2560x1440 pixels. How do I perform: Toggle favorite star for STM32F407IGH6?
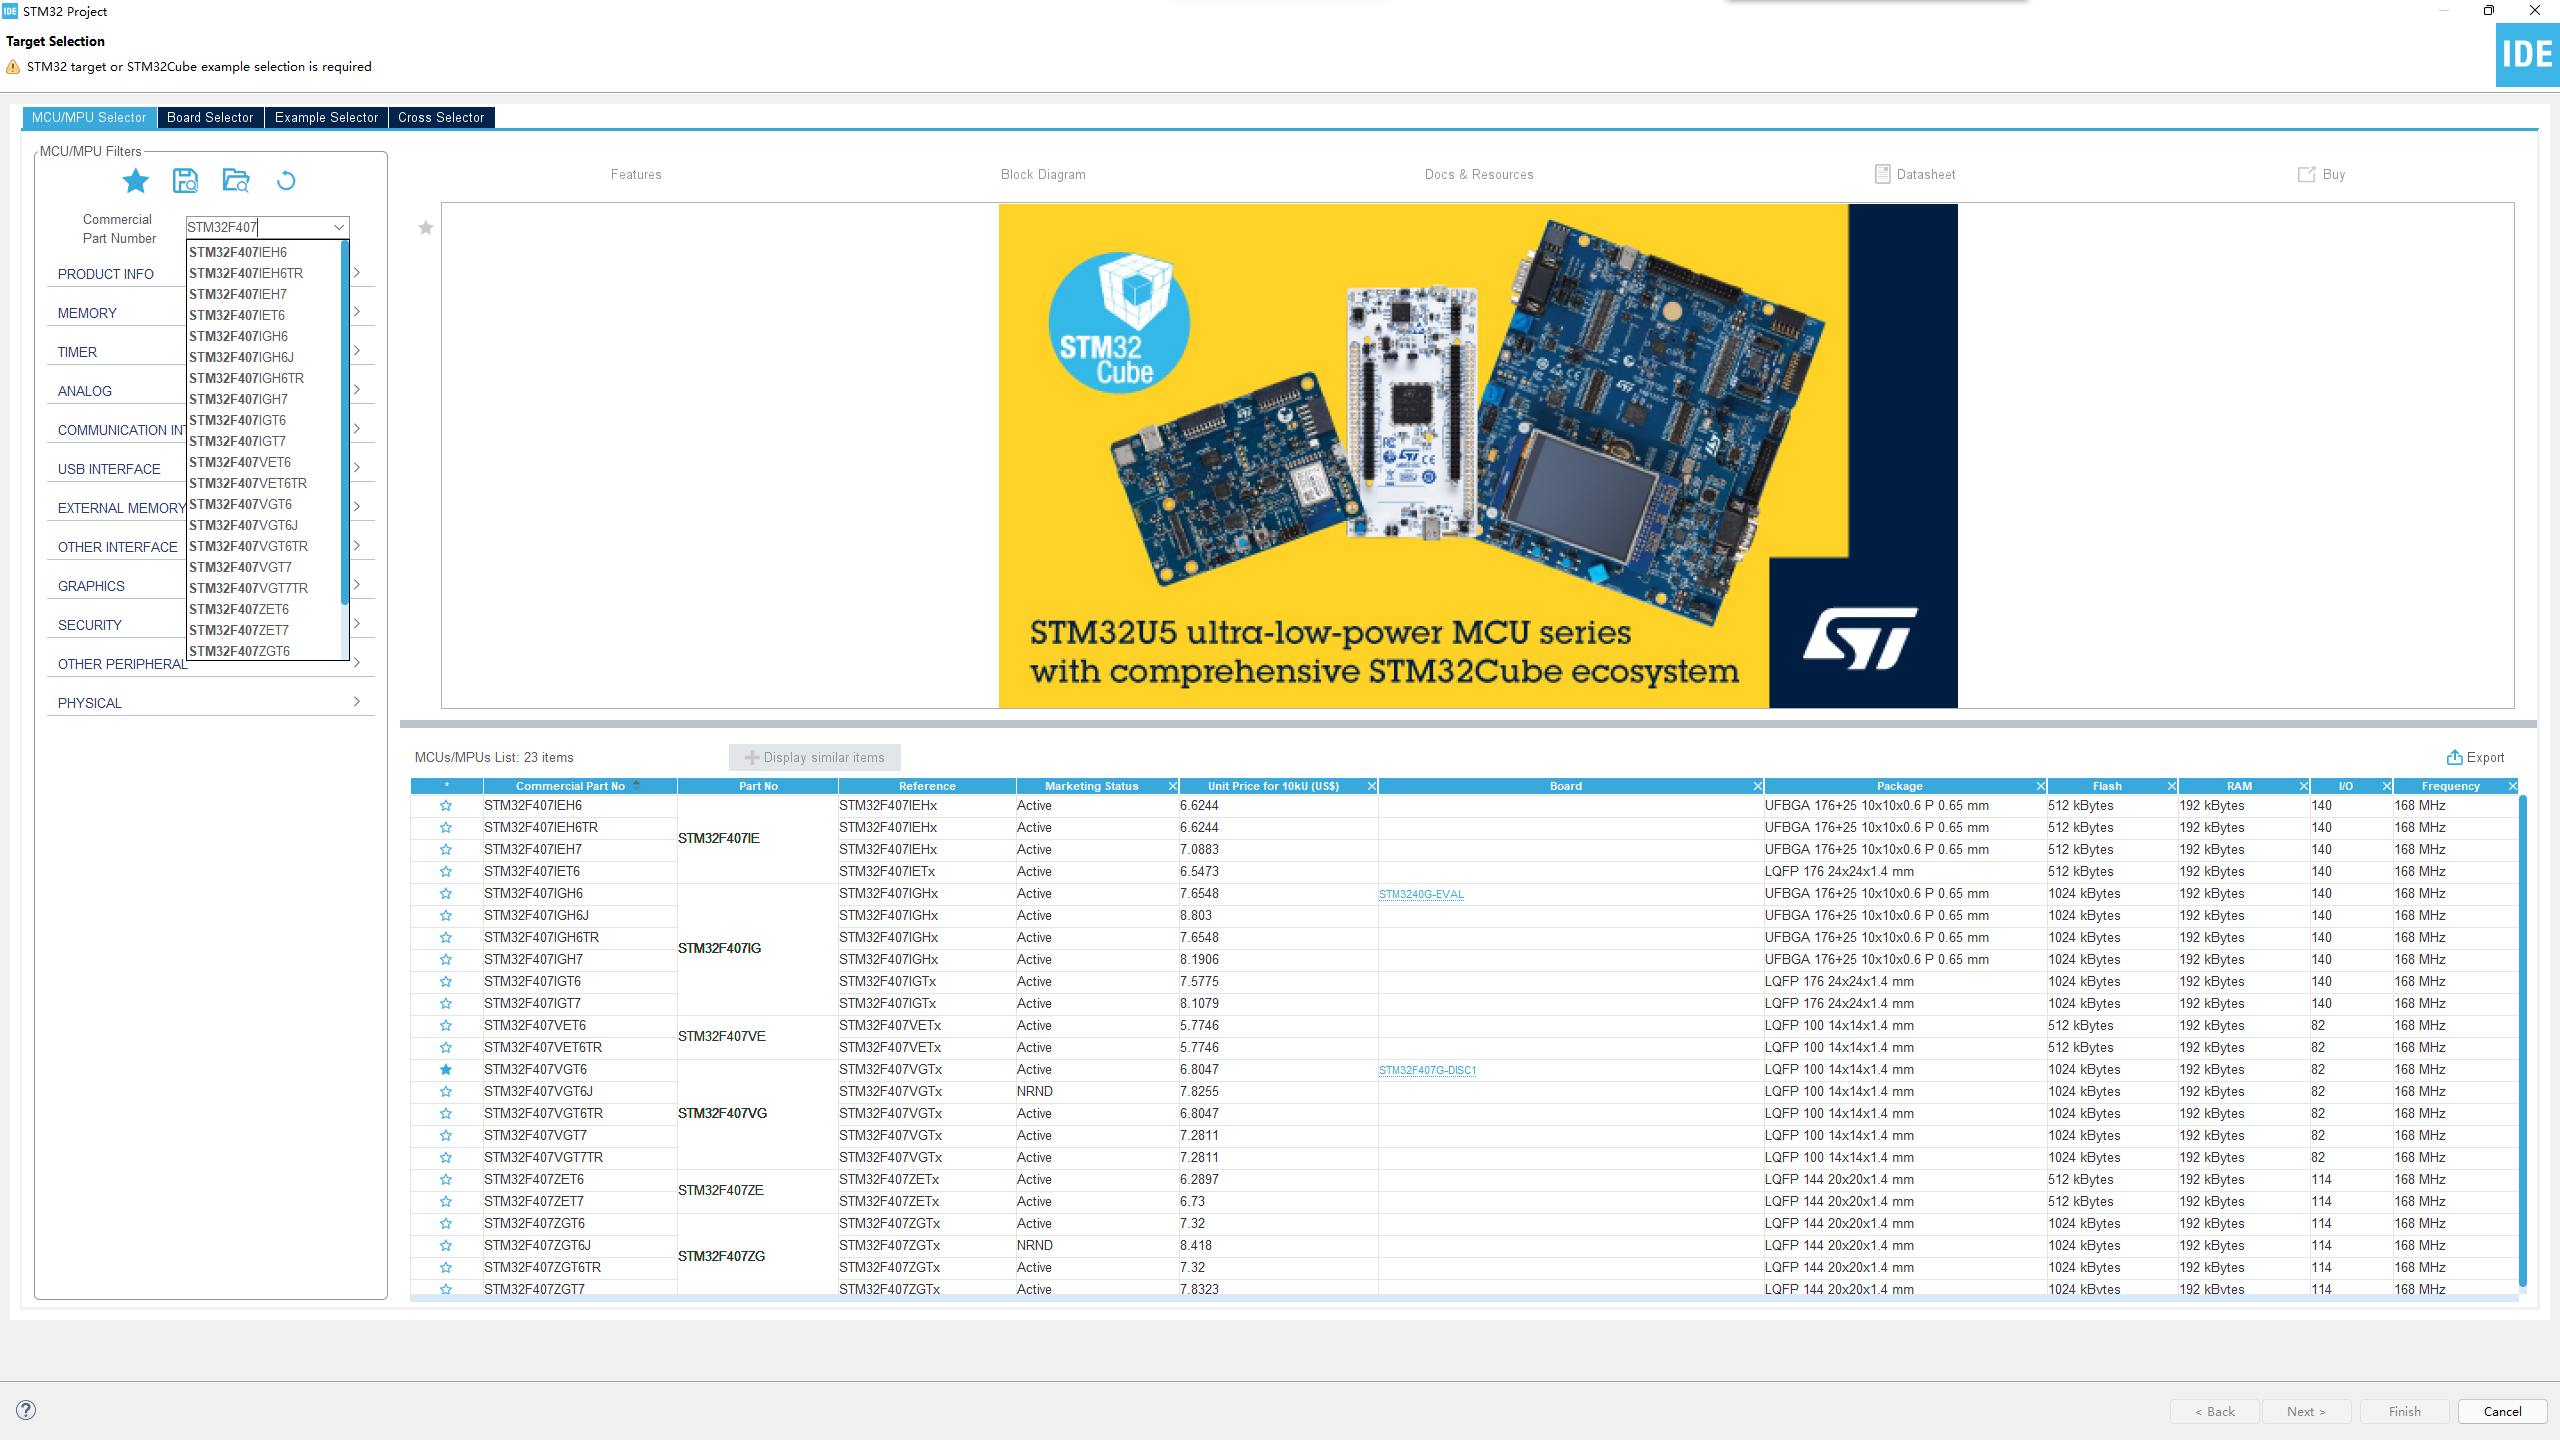tap(446, 894)
